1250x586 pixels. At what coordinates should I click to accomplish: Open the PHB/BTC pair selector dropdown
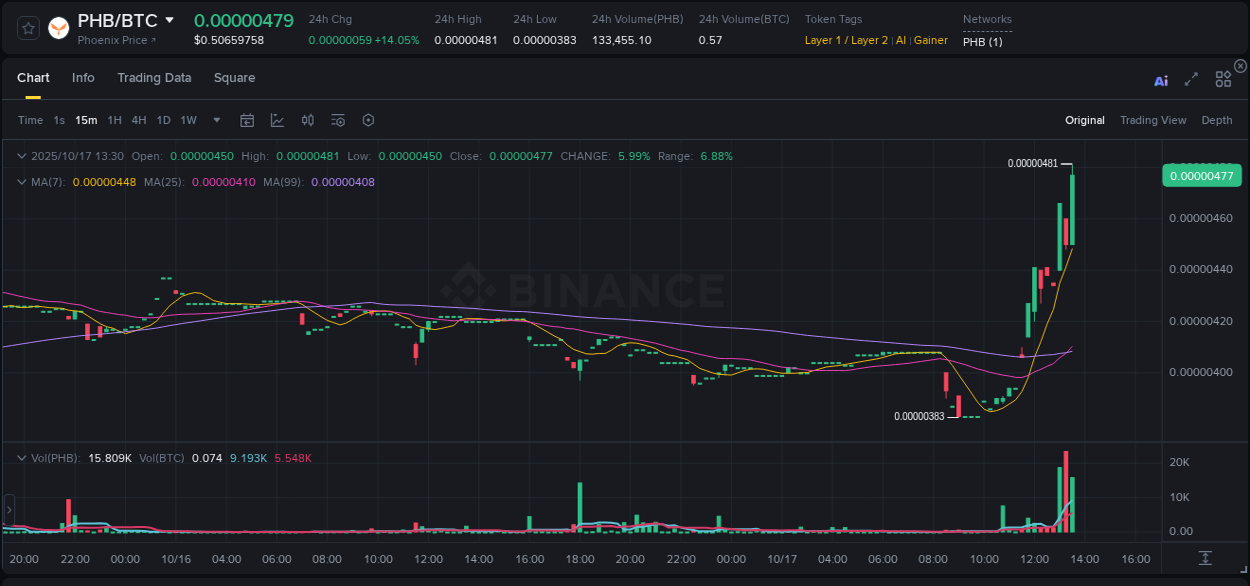click(168, 19)
